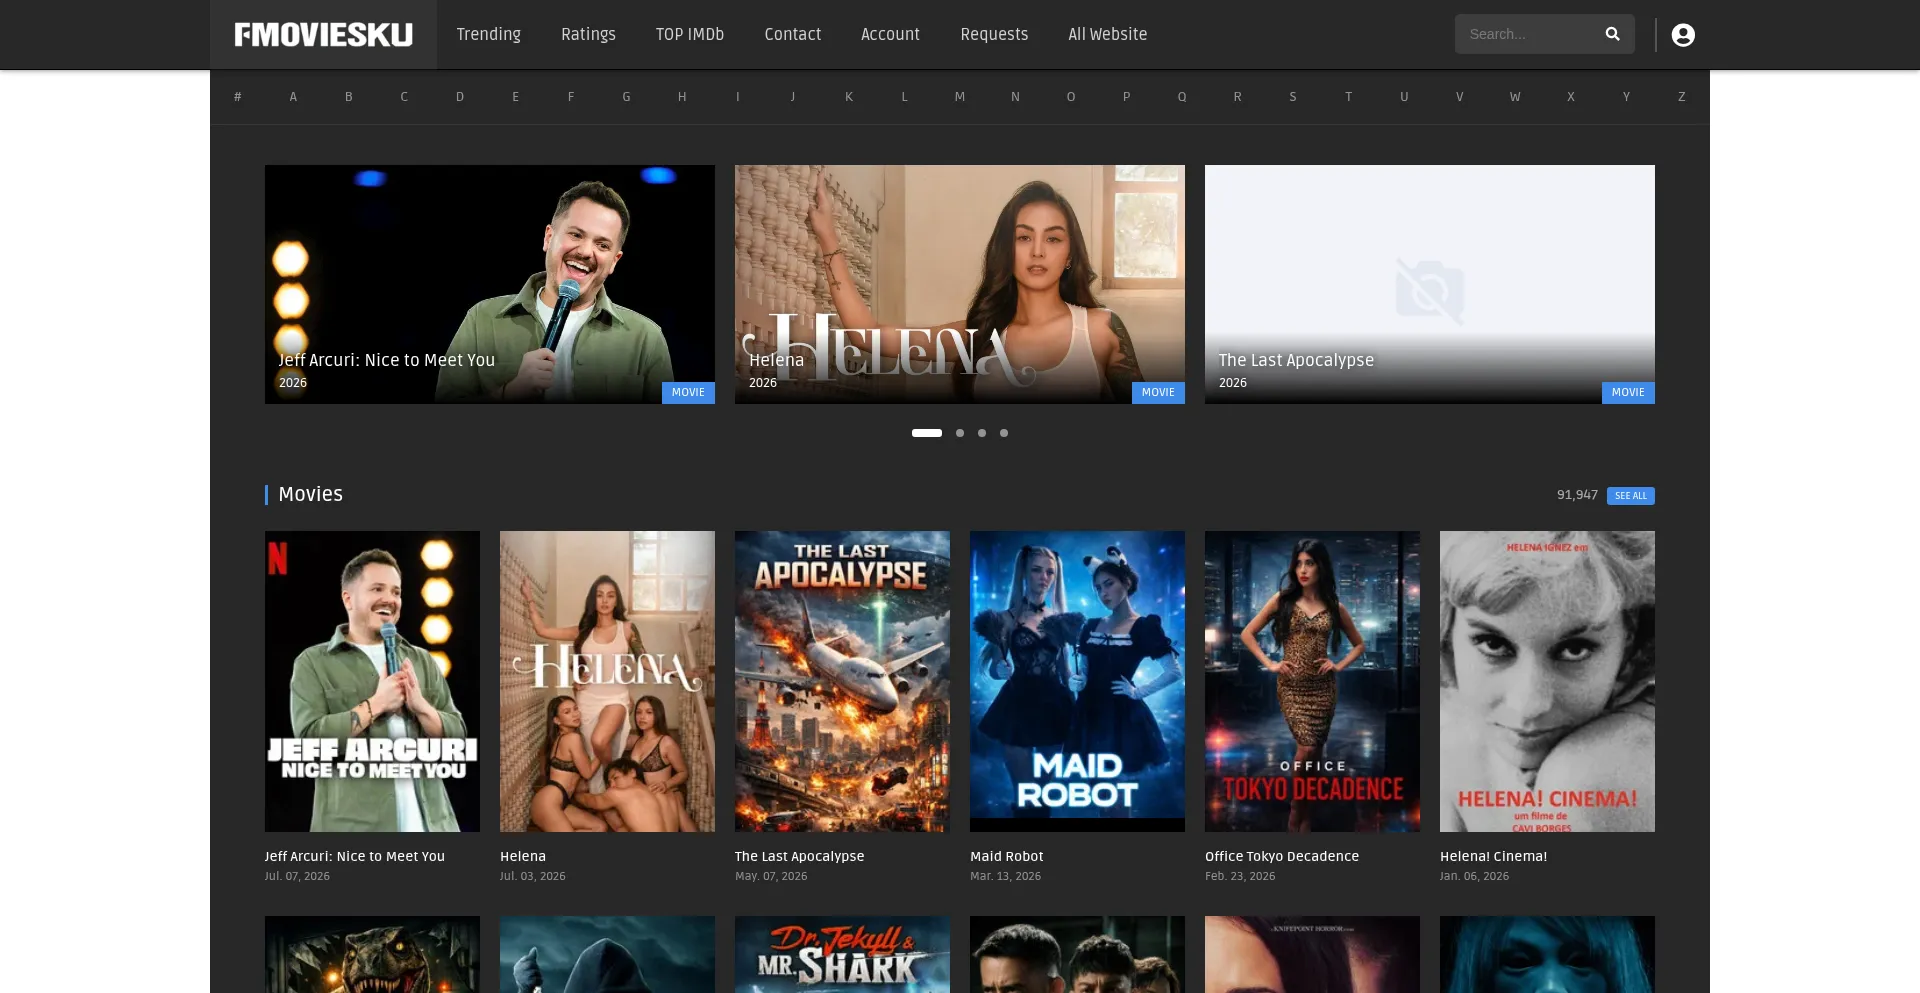Select the third carousel page dot
This screenshot has width=1920, height=993.
point(982,433)
